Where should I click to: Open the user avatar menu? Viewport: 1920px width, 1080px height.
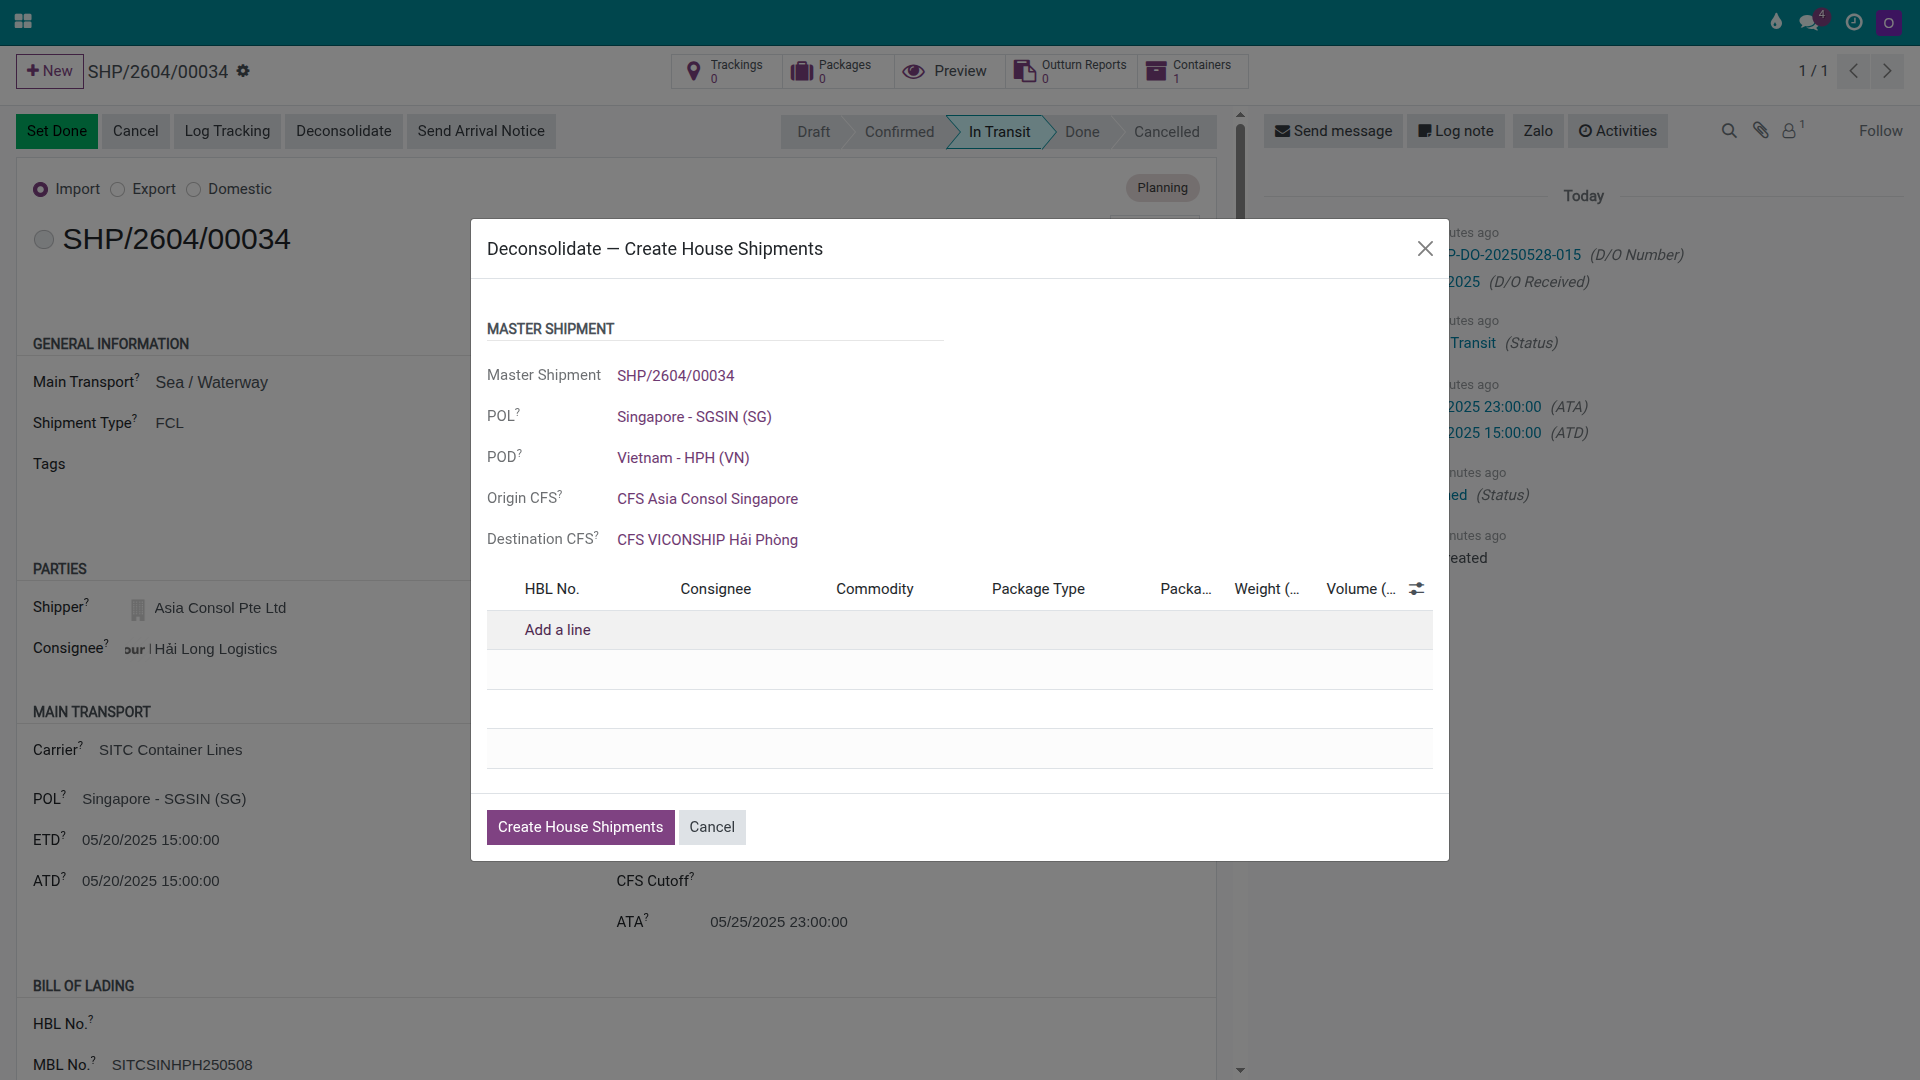[x=1889, y=22]
